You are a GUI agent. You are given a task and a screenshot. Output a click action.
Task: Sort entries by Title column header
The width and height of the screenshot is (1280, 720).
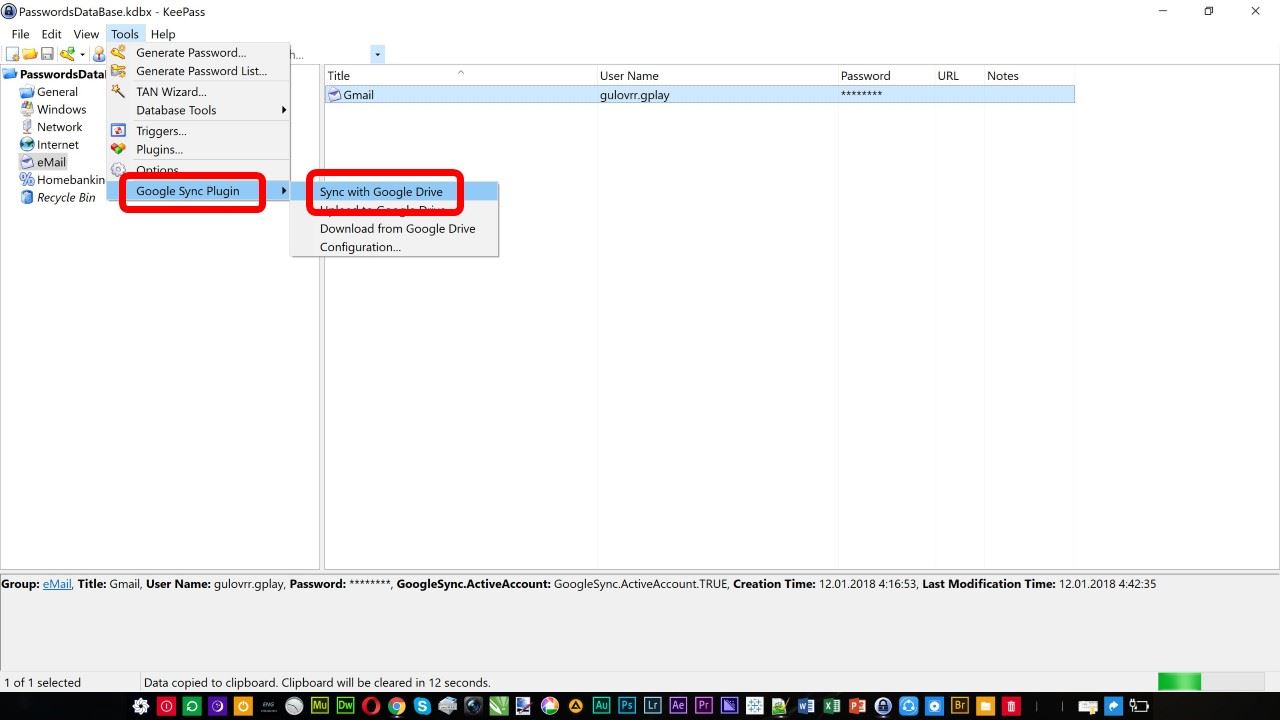click(460, 76)
